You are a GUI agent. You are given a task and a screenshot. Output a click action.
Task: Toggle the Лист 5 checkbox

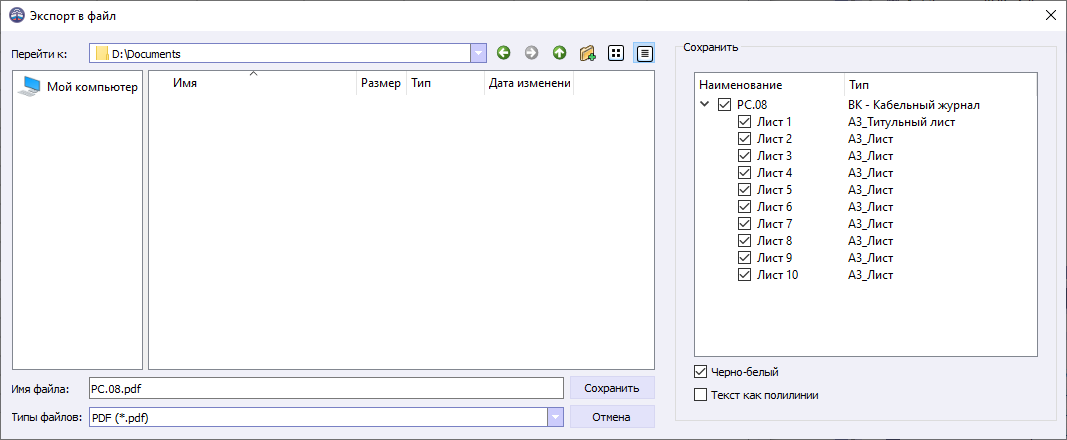tap(744, 190)
